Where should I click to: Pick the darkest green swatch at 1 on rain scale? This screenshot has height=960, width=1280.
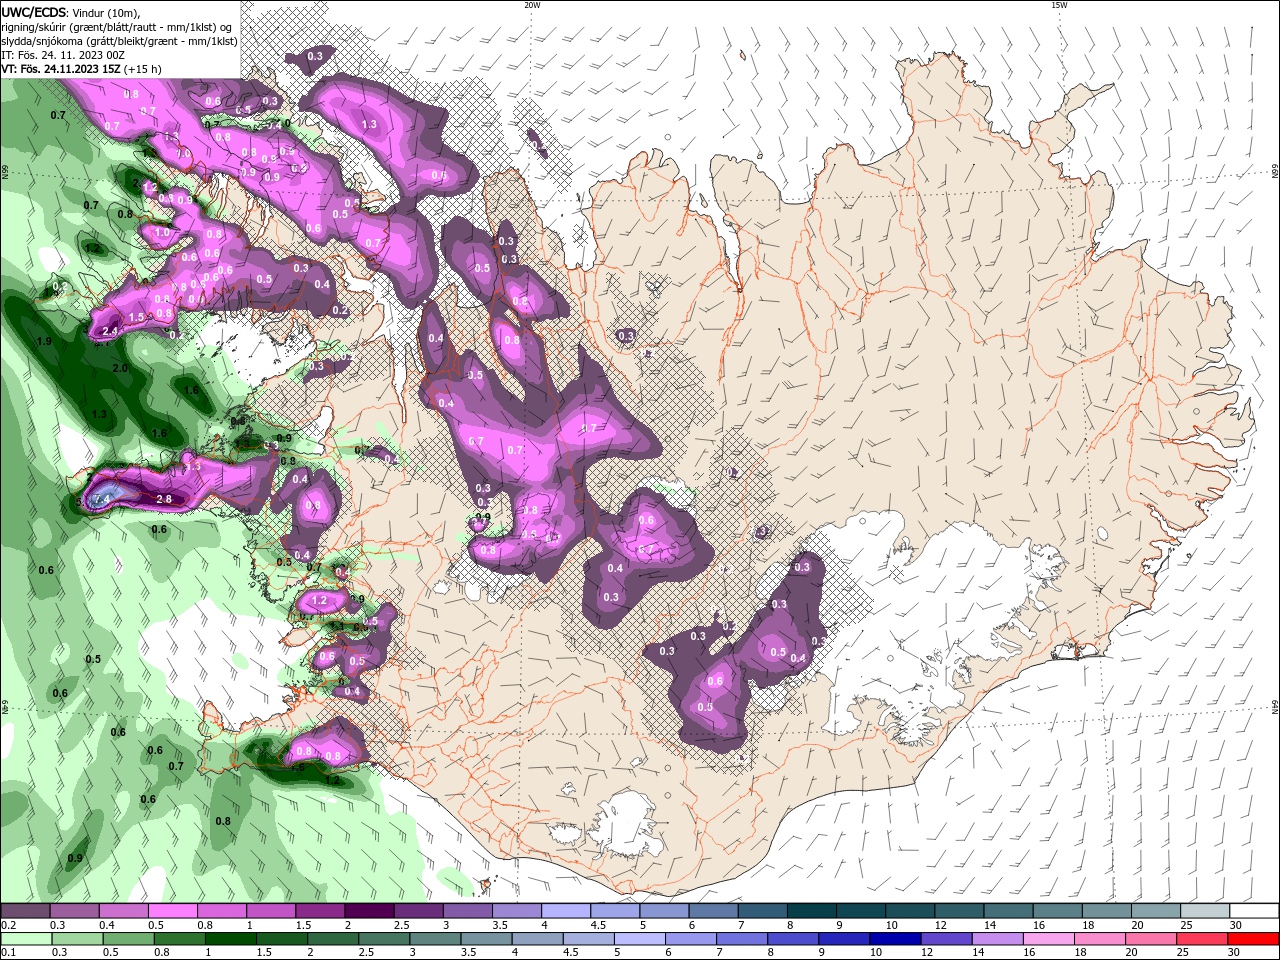tap(231, 939)
